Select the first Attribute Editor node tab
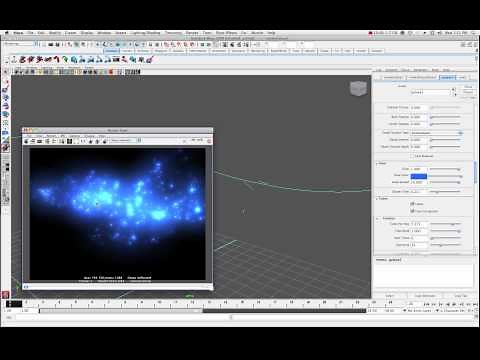 click(x=393, y=77)
